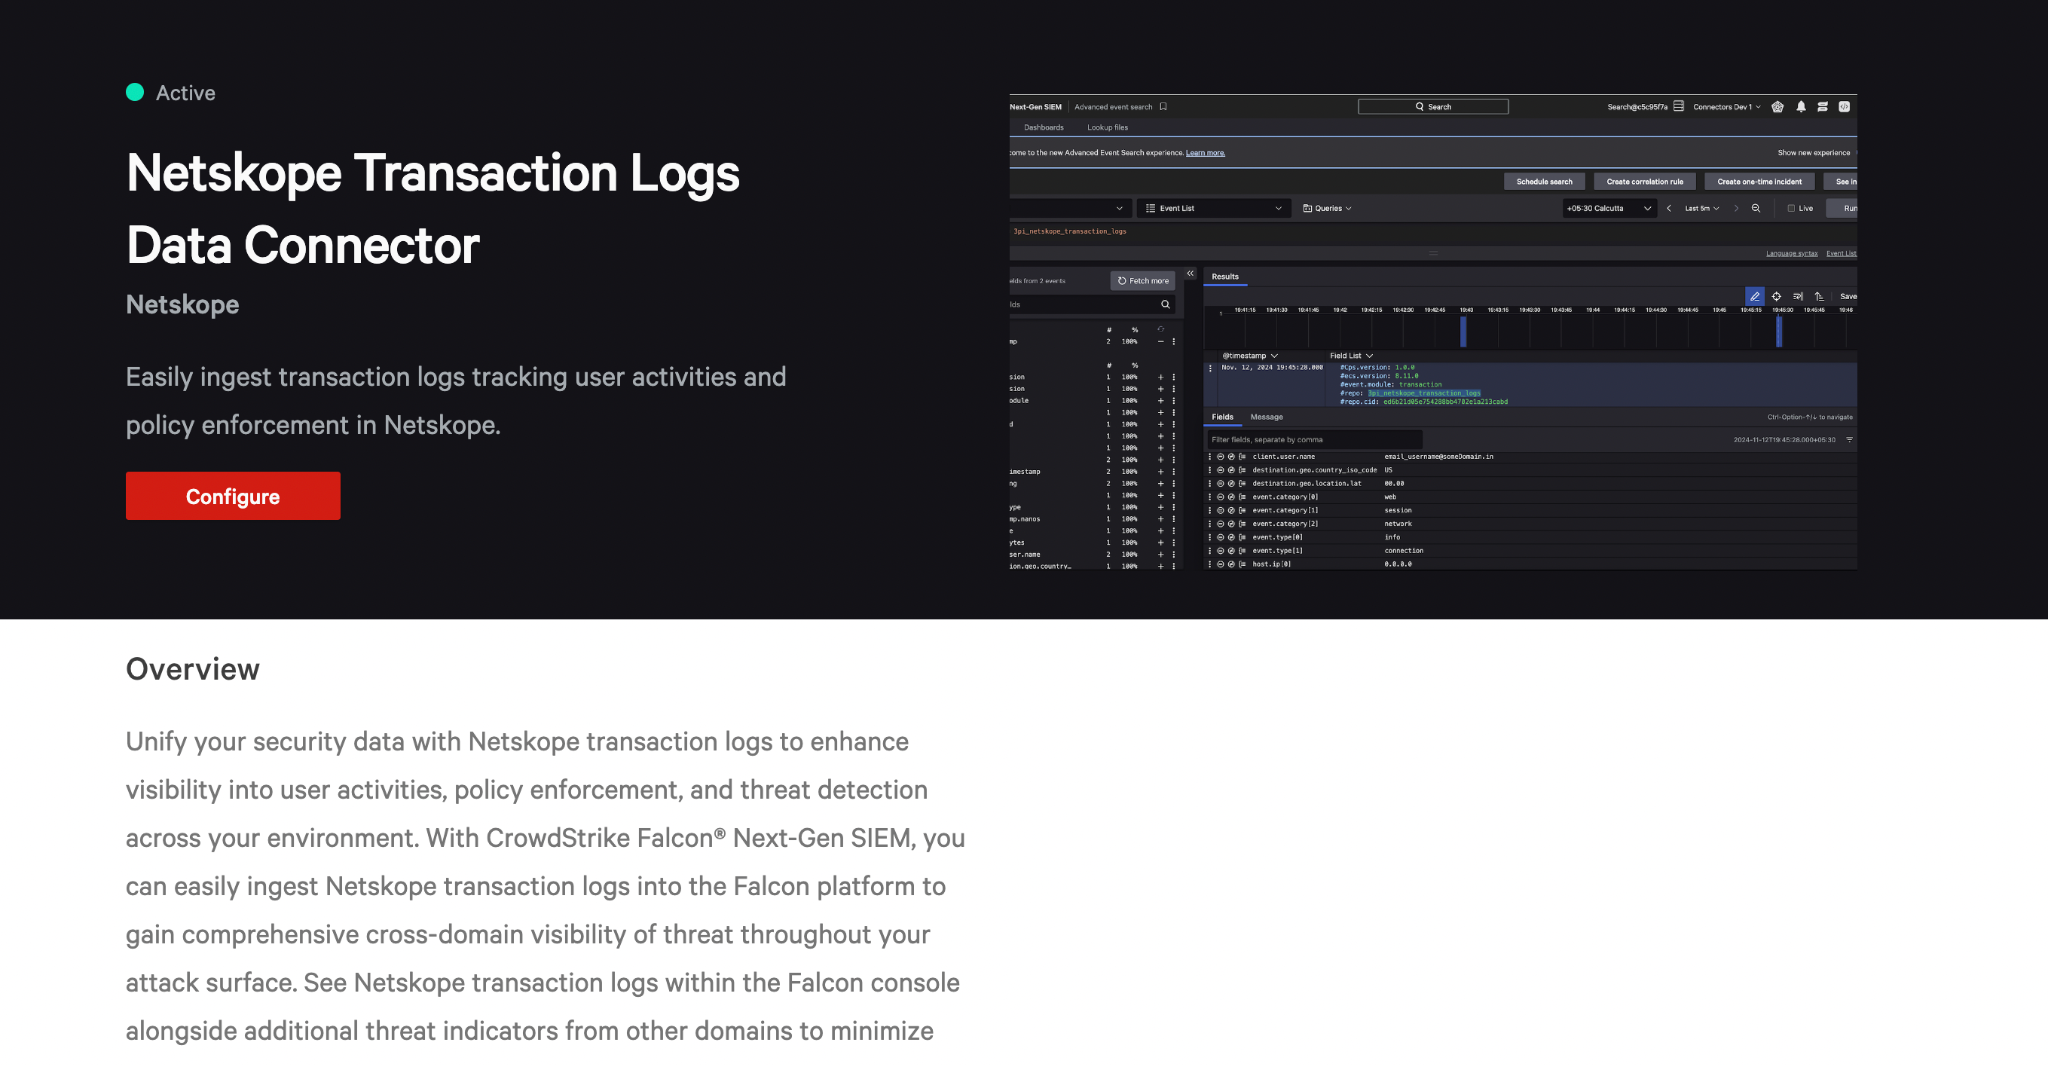The width and height of the screenshot is (2048, 1065).
Task: Toggle include on the host.ip[0] field
Action: click(1231, 564)
